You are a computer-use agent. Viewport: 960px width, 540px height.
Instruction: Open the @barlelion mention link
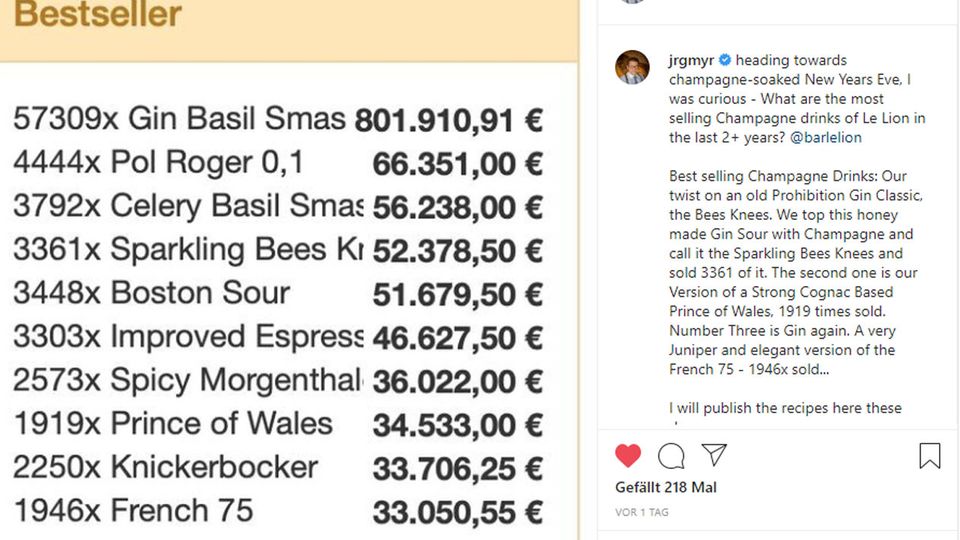pos(825,138)
